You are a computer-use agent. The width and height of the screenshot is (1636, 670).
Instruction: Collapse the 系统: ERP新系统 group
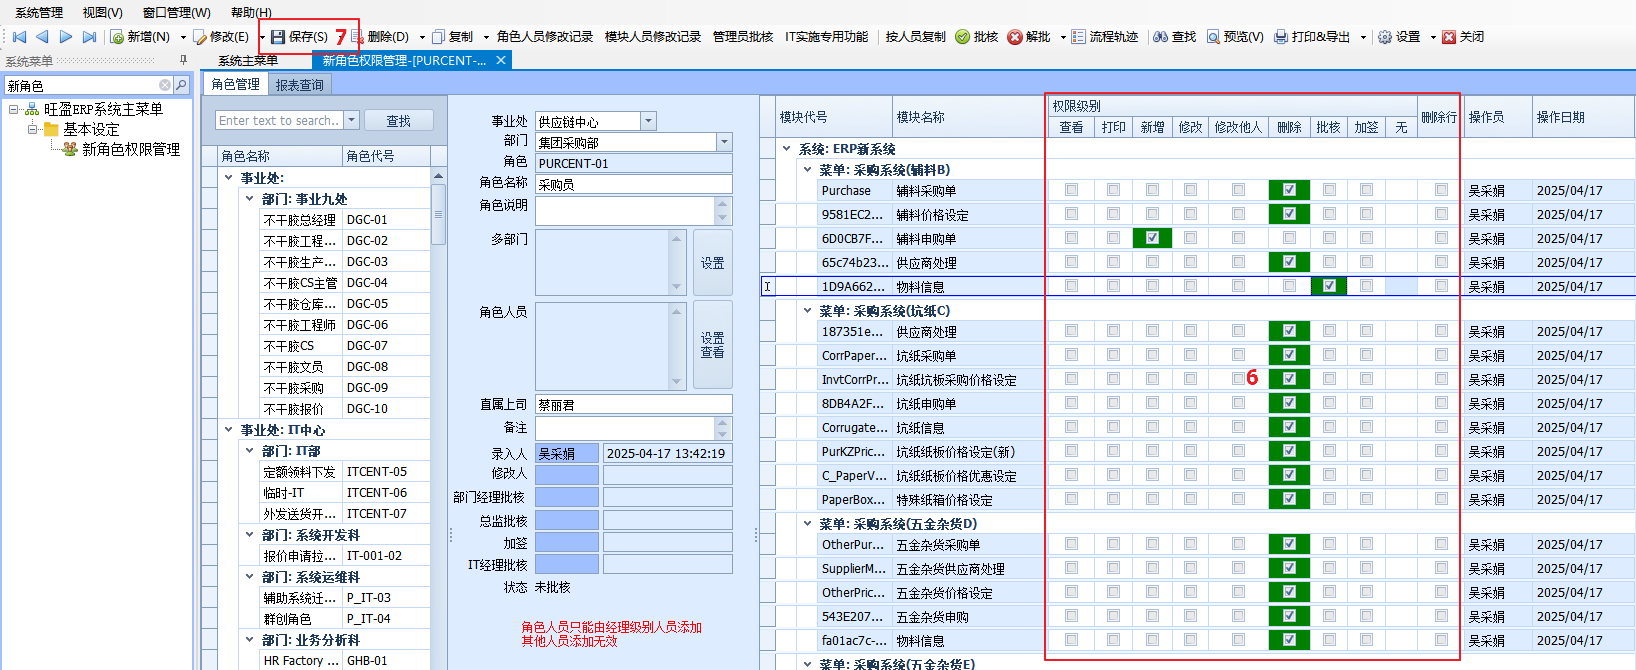[787, 149]
